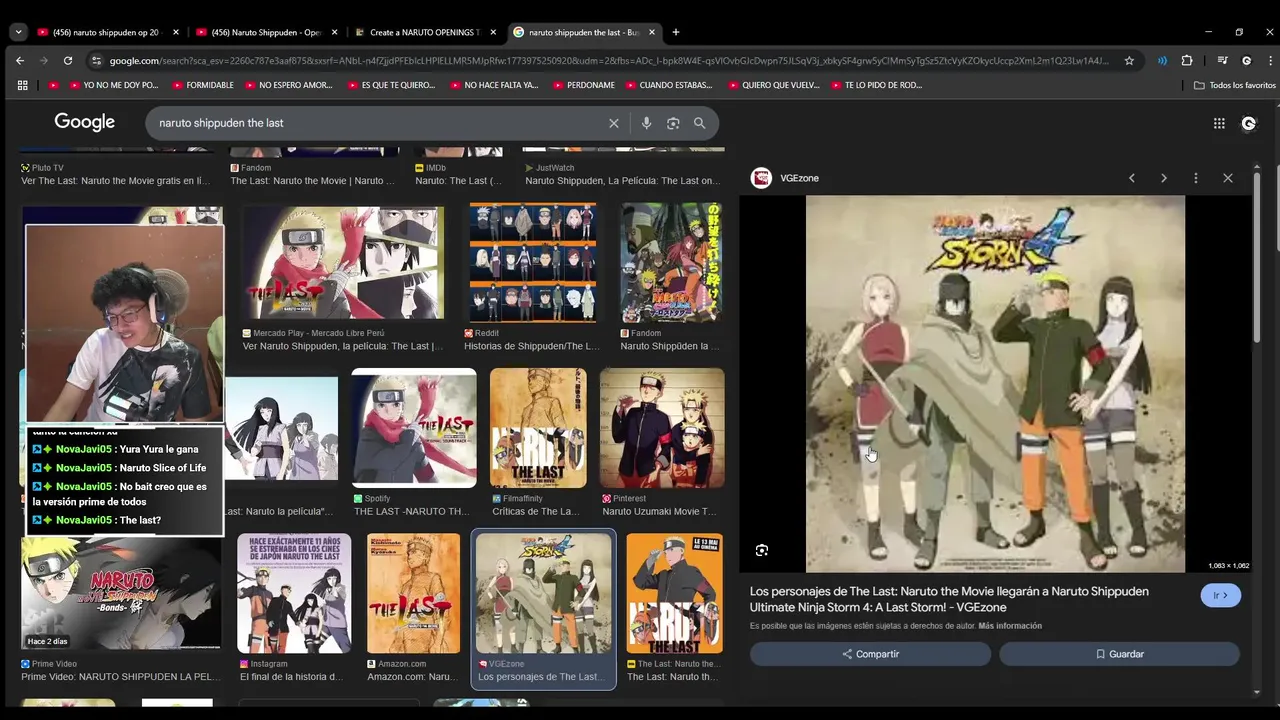Open 'Más información' copyright link

pyautogui.click(x=1010, y=626)
